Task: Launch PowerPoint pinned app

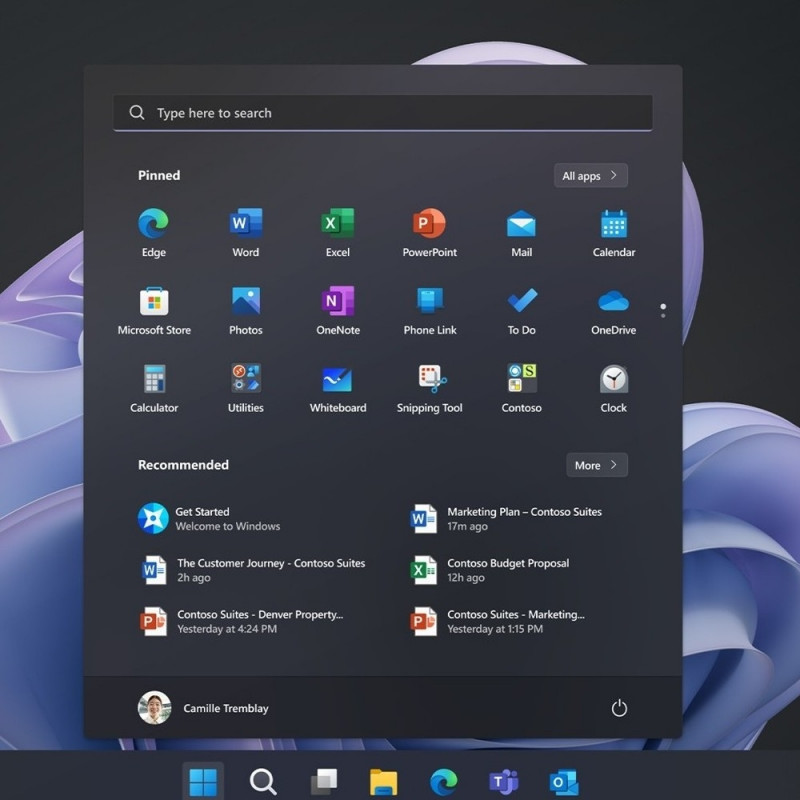Action: click(x=430, y=232)
